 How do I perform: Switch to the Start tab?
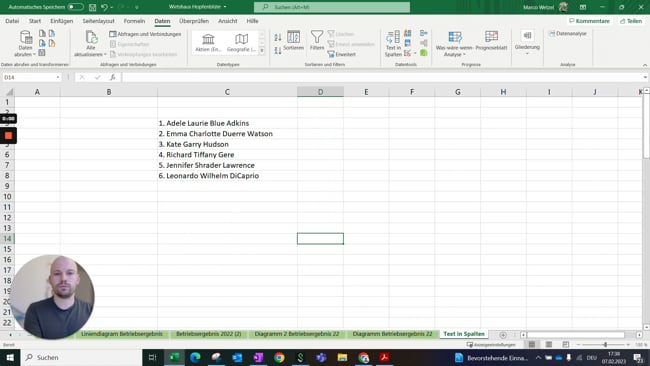[x=35, y=21]
